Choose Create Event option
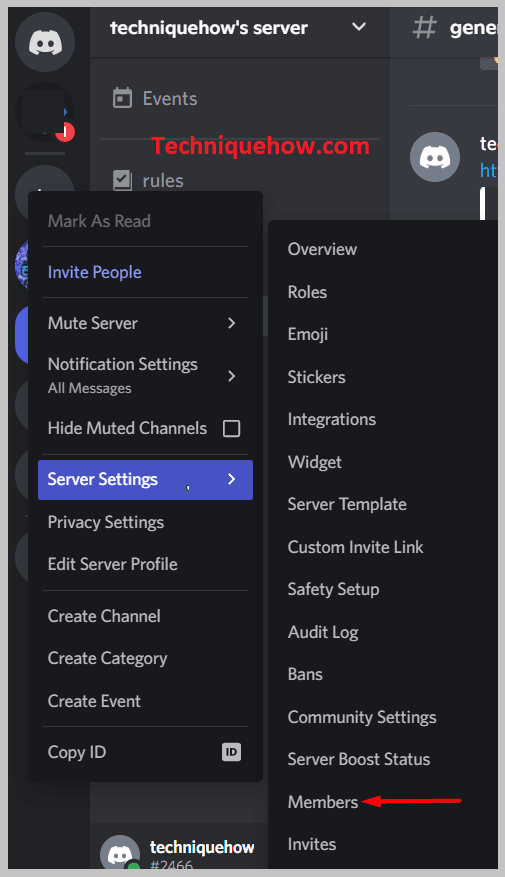 click(145, 701)
